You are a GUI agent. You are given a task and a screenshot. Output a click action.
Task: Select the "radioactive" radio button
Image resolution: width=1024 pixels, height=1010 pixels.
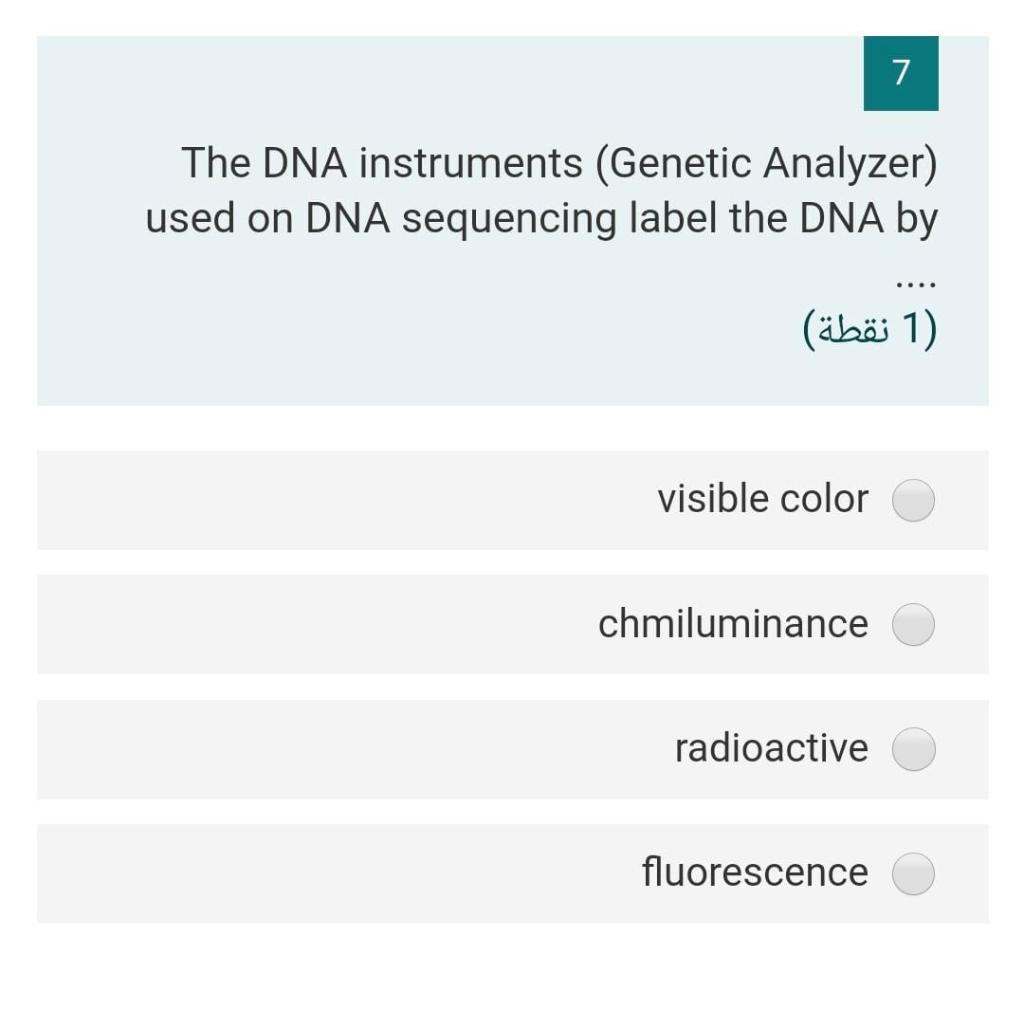(x=911, y=749)
